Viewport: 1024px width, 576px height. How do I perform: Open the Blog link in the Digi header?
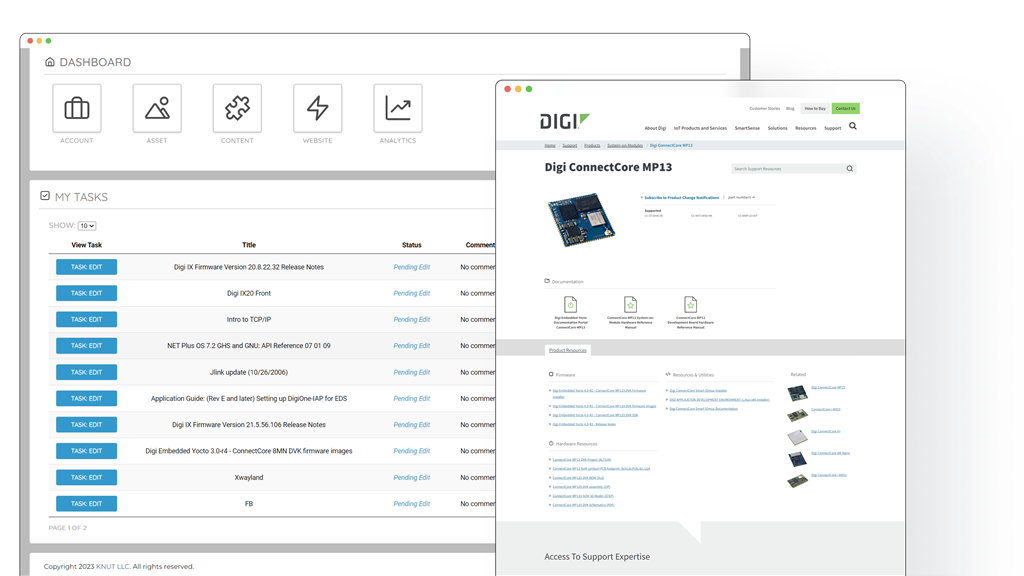coord(790,108)
